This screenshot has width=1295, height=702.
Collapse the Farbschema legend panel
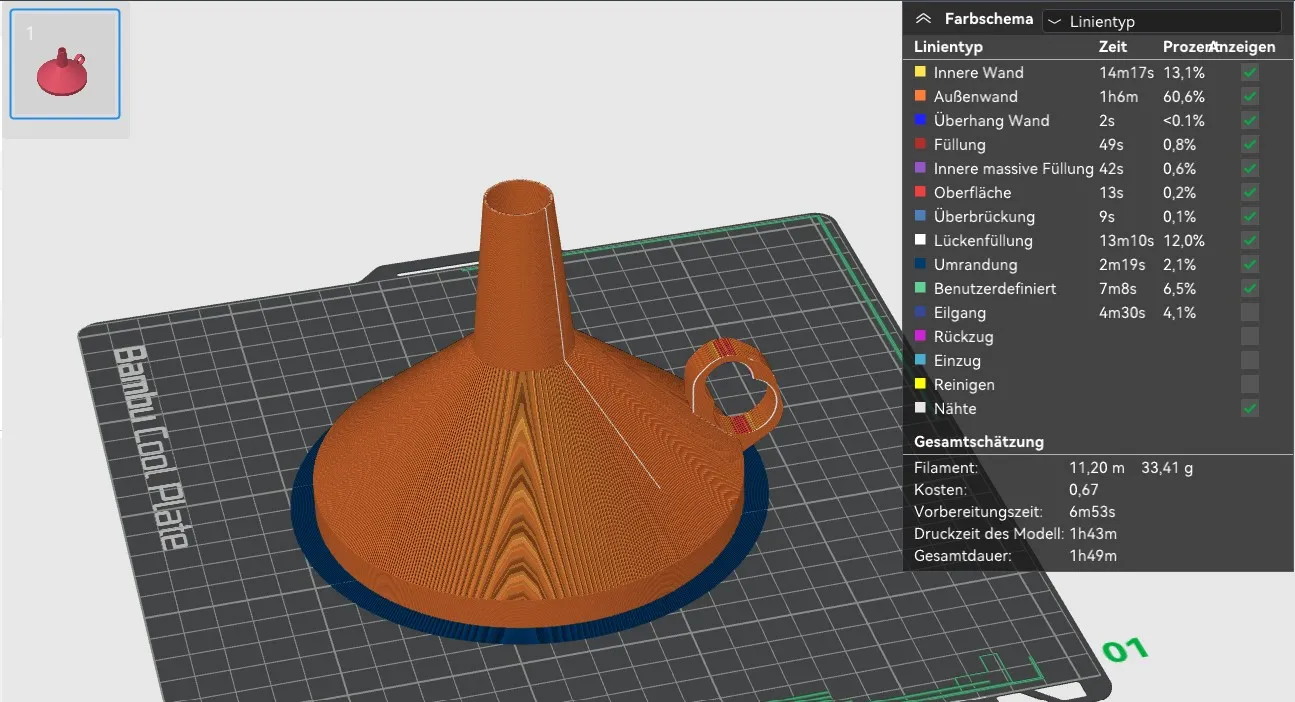pyautogui.click(x=923, y=19)
